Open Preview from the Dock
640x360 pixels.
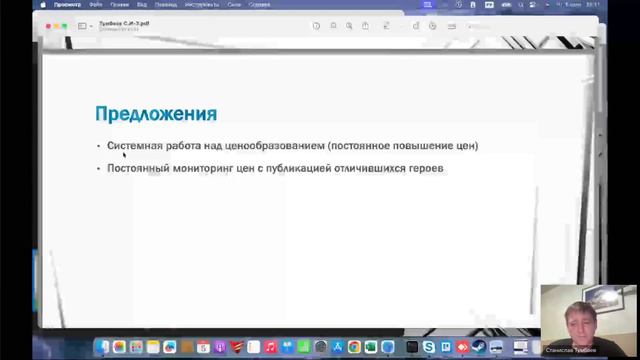point(496,347)
